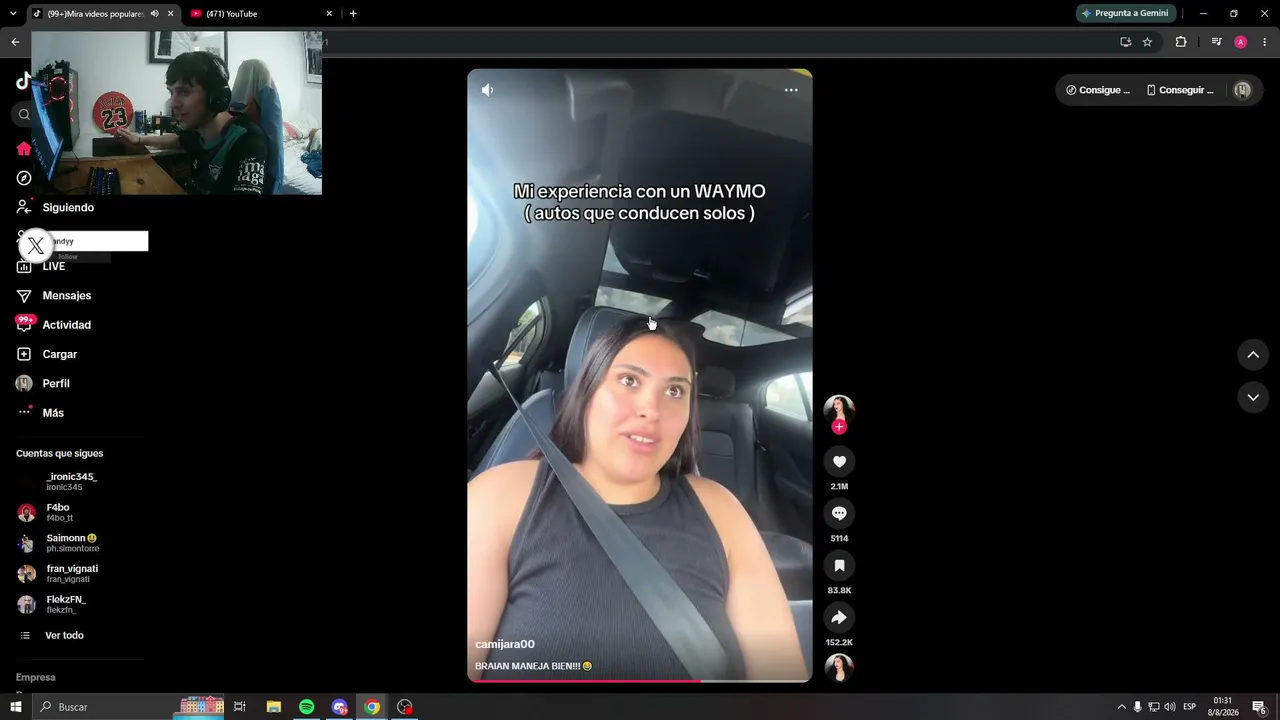
Task: Open the media controls icon in Chrome
Action: pos(1216,42)
